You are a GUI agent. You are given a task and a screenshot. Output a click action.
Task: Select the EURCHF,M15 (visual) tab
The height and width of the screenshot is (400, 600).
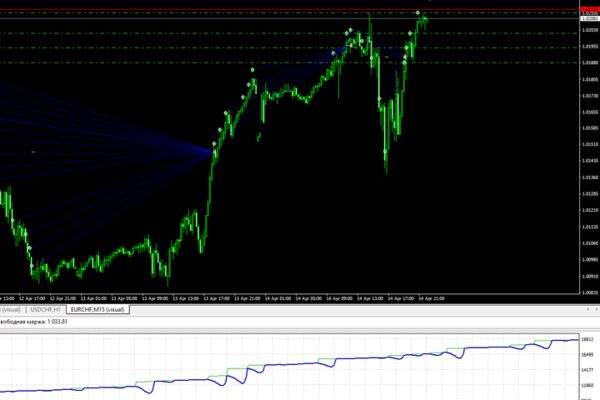point(98,309)
